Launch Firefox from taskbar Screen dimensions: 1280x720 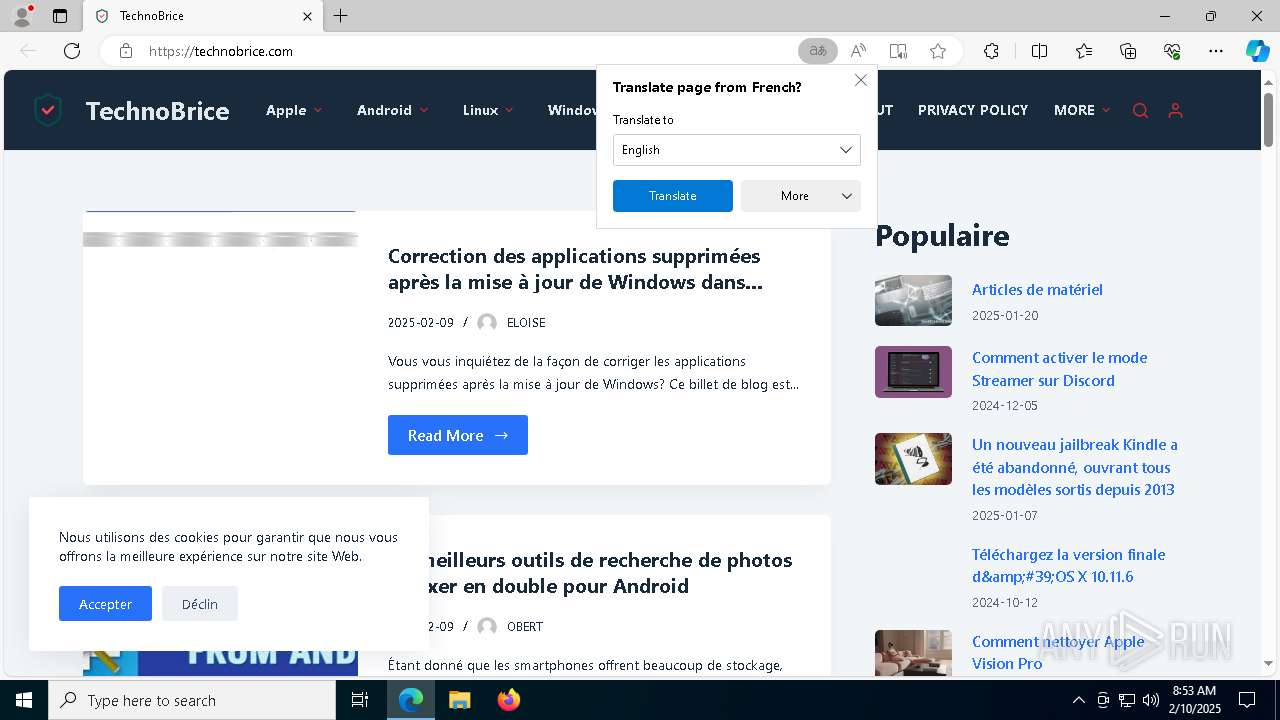click(508, 700)
